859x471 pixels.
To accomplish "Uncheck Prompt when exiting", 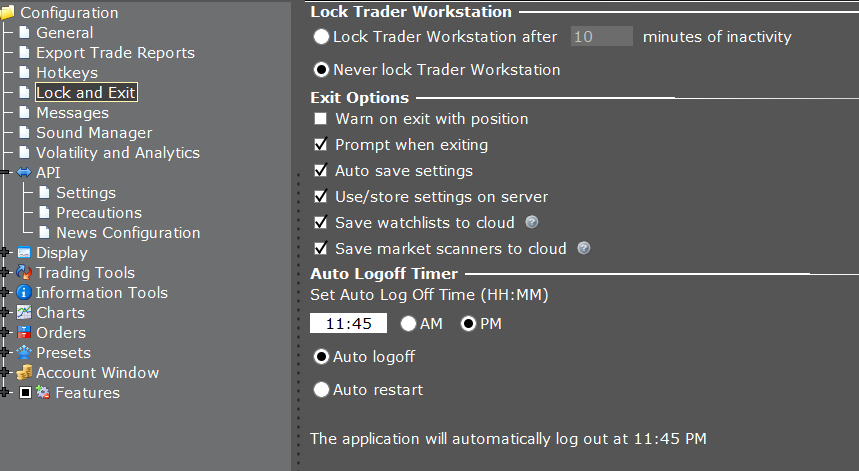I will click(x=321, y=145).
